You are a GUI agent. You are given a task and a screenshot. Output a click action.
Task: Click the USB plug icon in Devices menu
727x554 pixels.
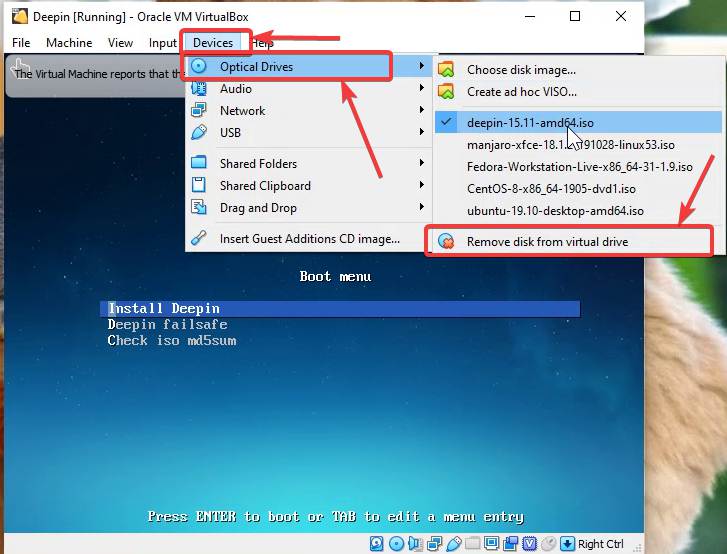pos(199,133)
